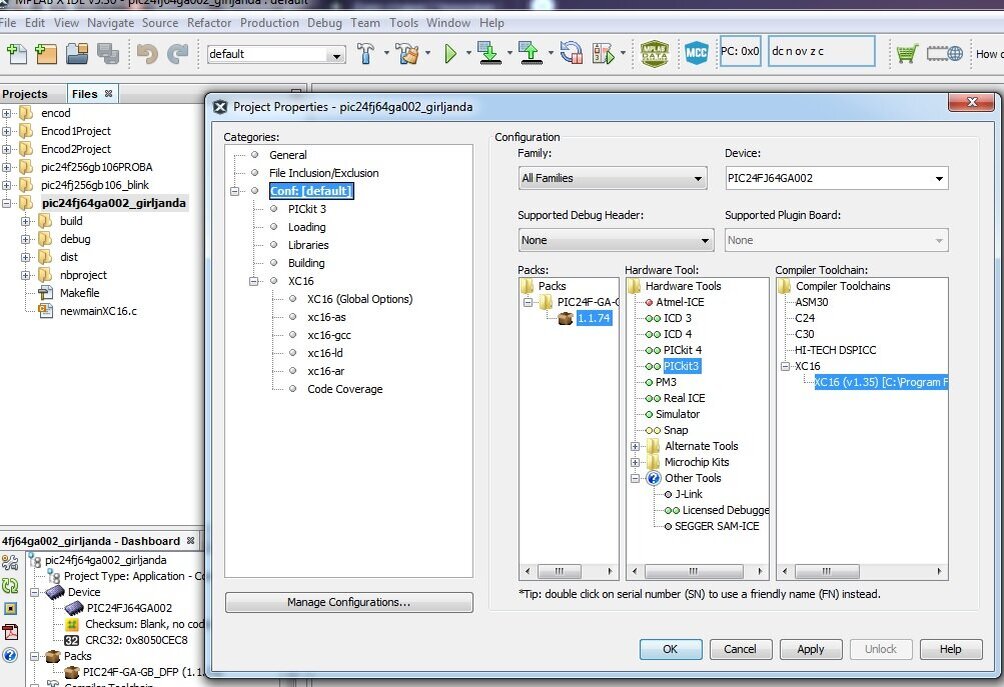Screen dimensions: 1004x687
Task: Select PICkit 4 hardware tool
Action: pos(682,350)
